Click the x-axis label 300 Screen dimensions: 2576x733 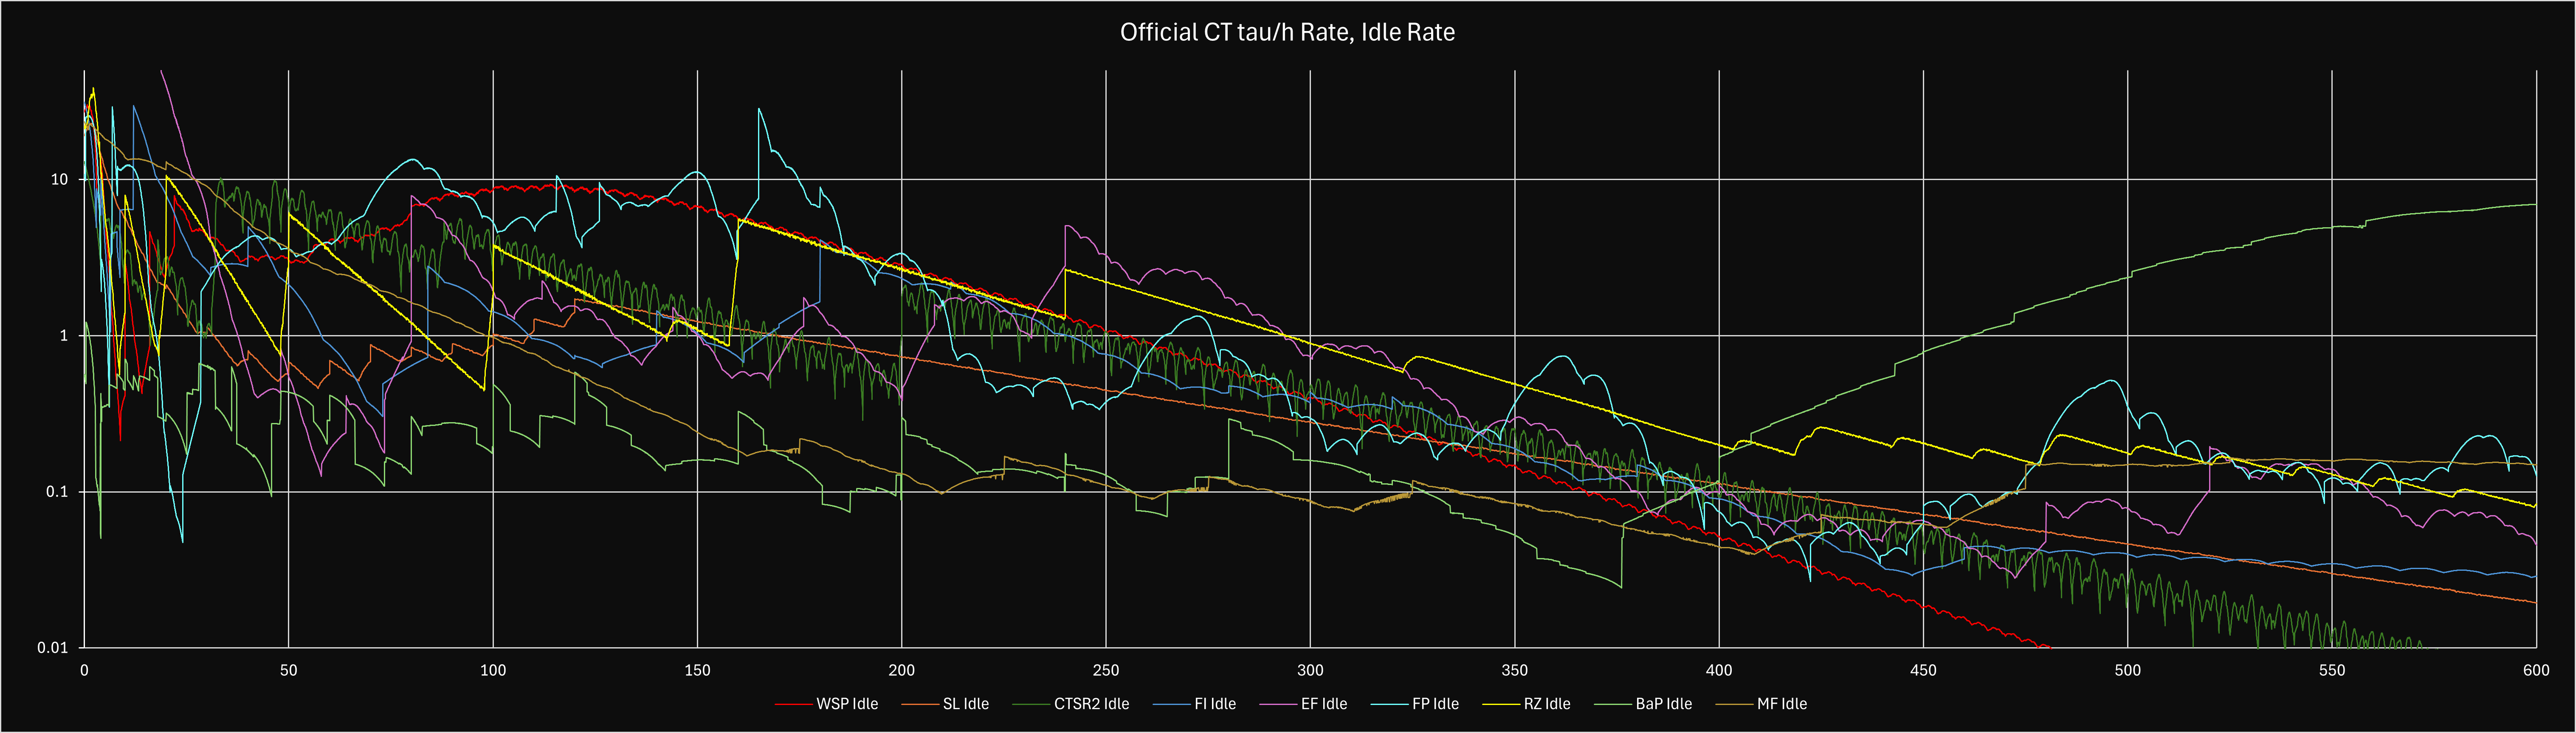[1310, 670]
